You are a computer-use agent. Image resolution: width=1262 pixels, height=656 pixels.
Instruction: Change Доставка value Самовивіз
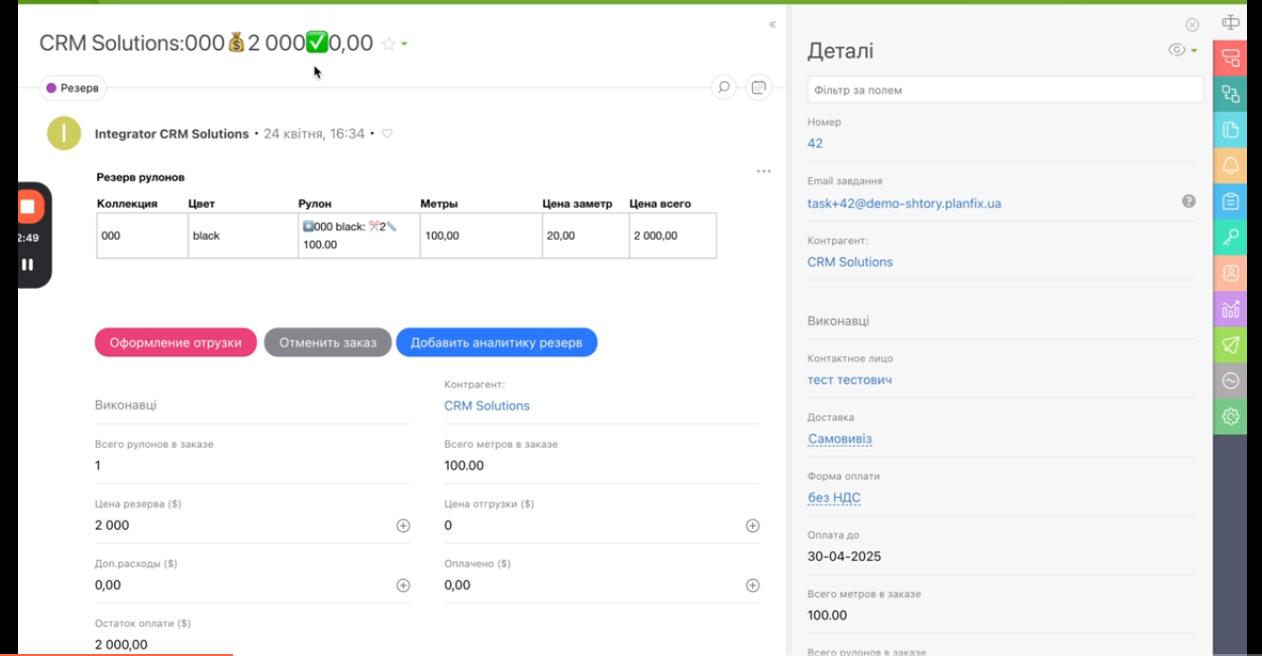(x=840, y=439)
